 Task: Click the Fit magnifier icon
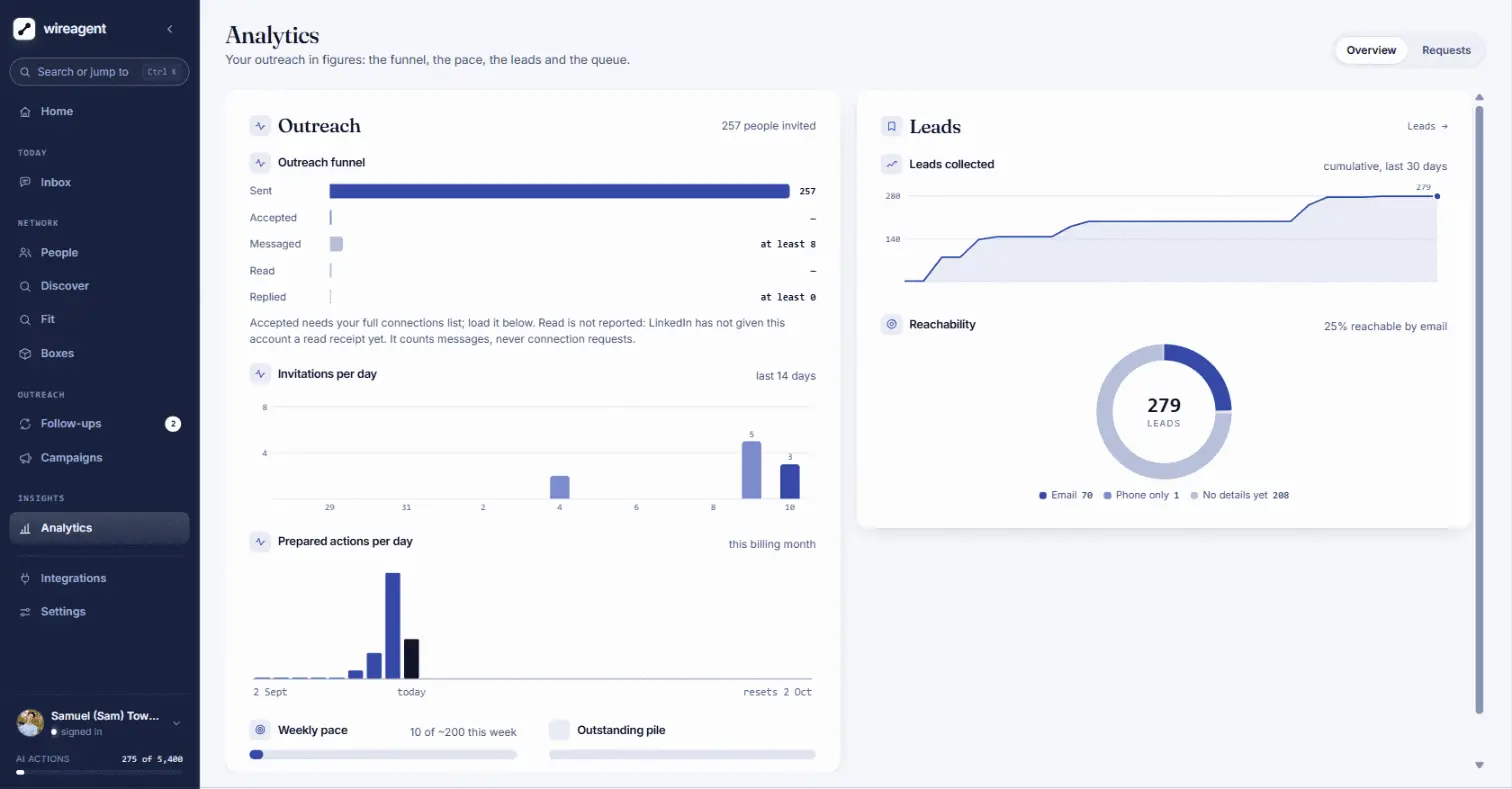(x=26, y=320)
